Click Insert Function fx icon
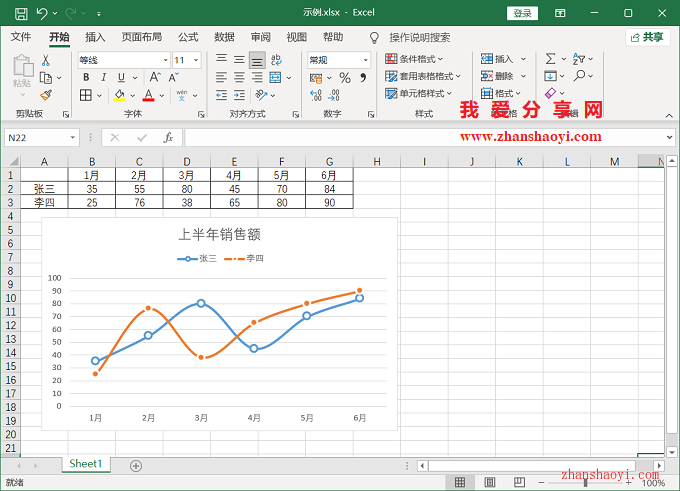The width and height of the screenshot is (680, 491). point(168,137)
